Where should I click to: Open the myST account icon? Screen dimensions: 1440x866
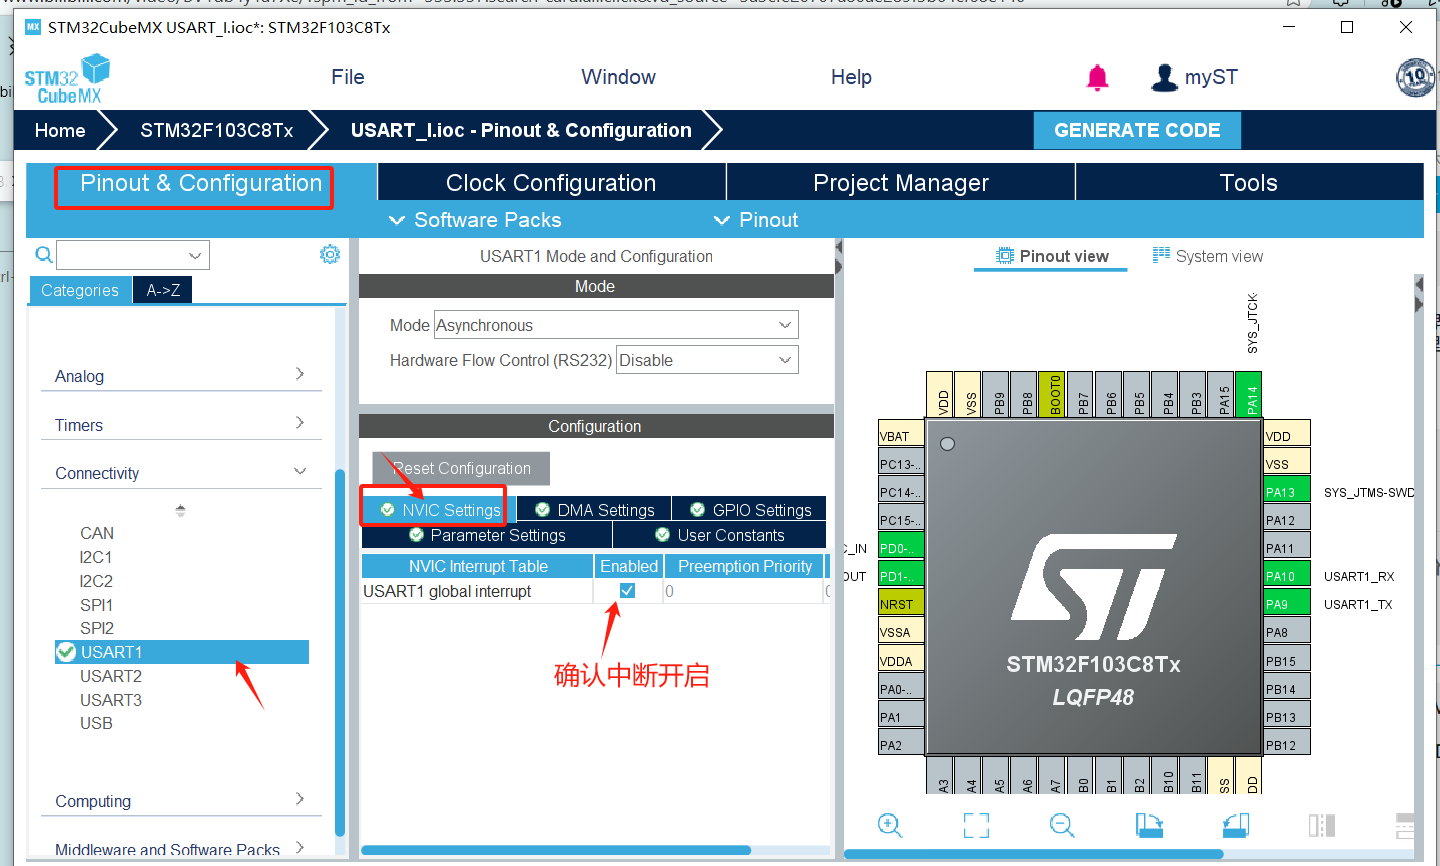(x=1165, y=77)
